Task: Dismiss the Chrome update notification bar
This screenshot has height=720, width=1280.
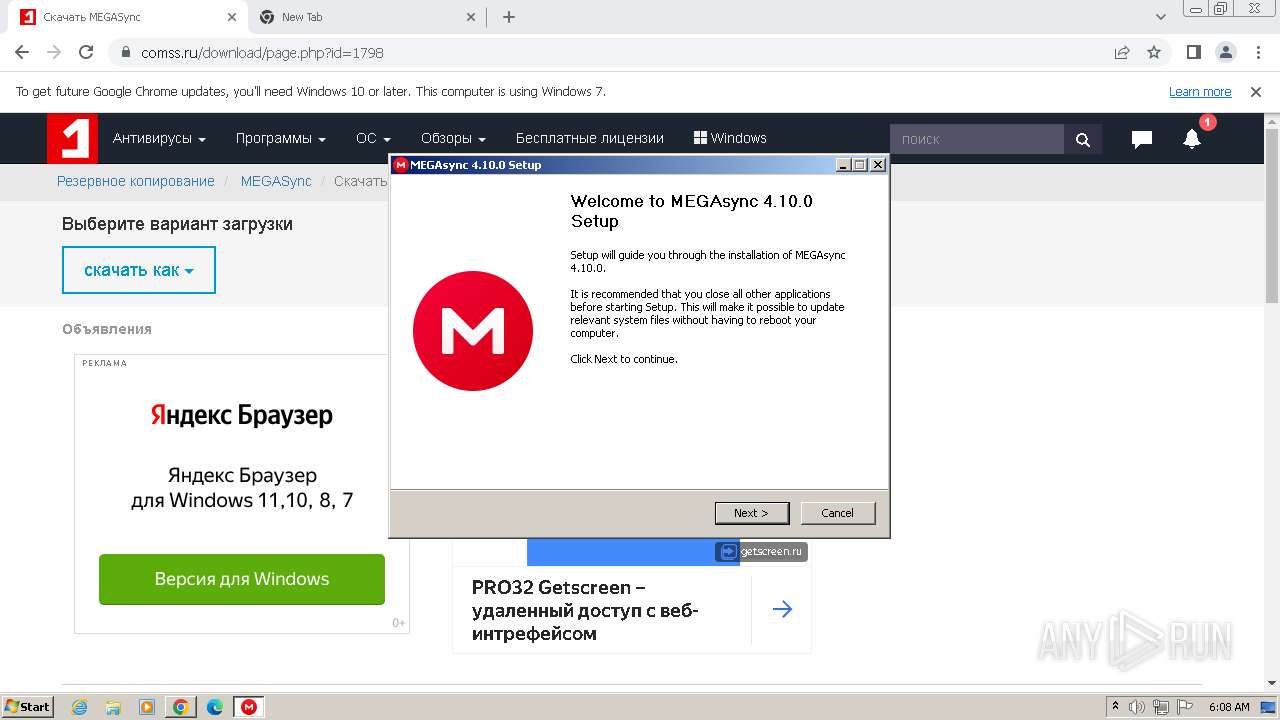Action: point(1256,92)
